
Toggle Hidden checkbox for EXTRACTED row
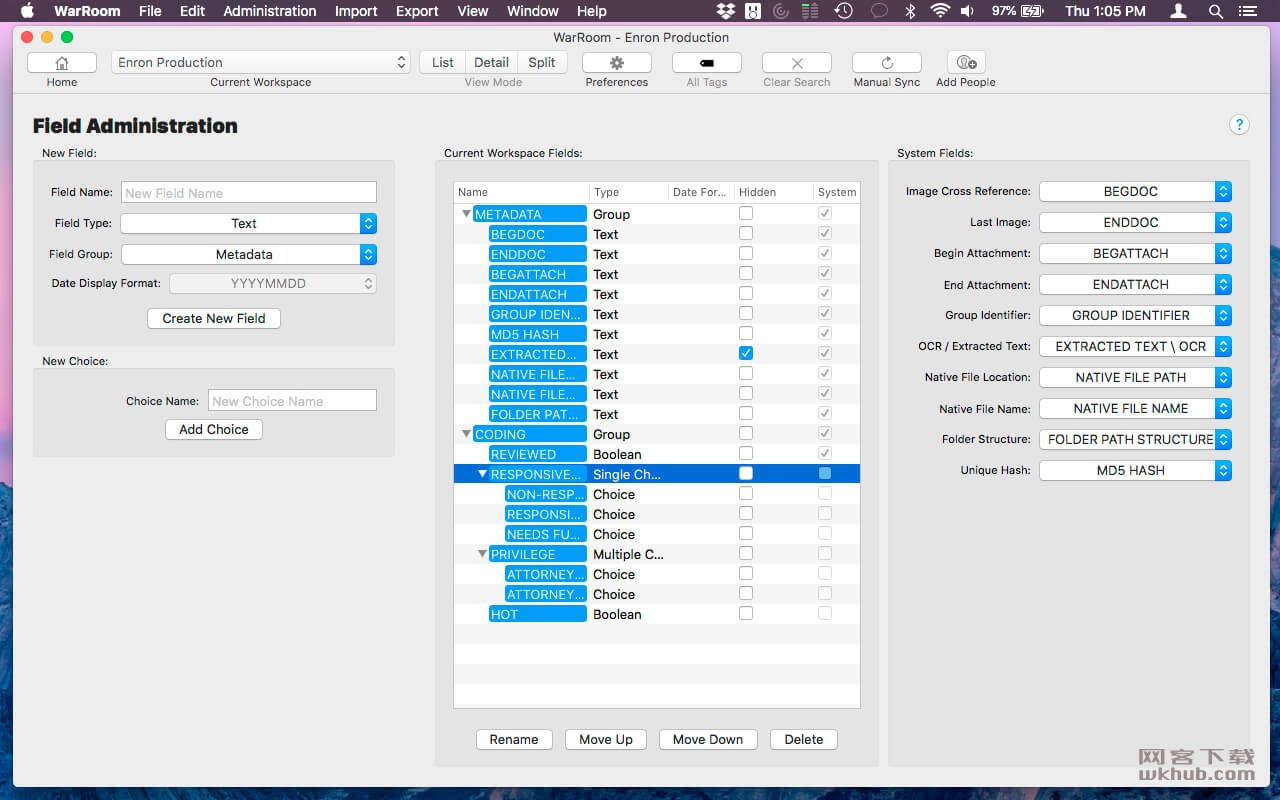pyautogui.click(x=746, y=353)
